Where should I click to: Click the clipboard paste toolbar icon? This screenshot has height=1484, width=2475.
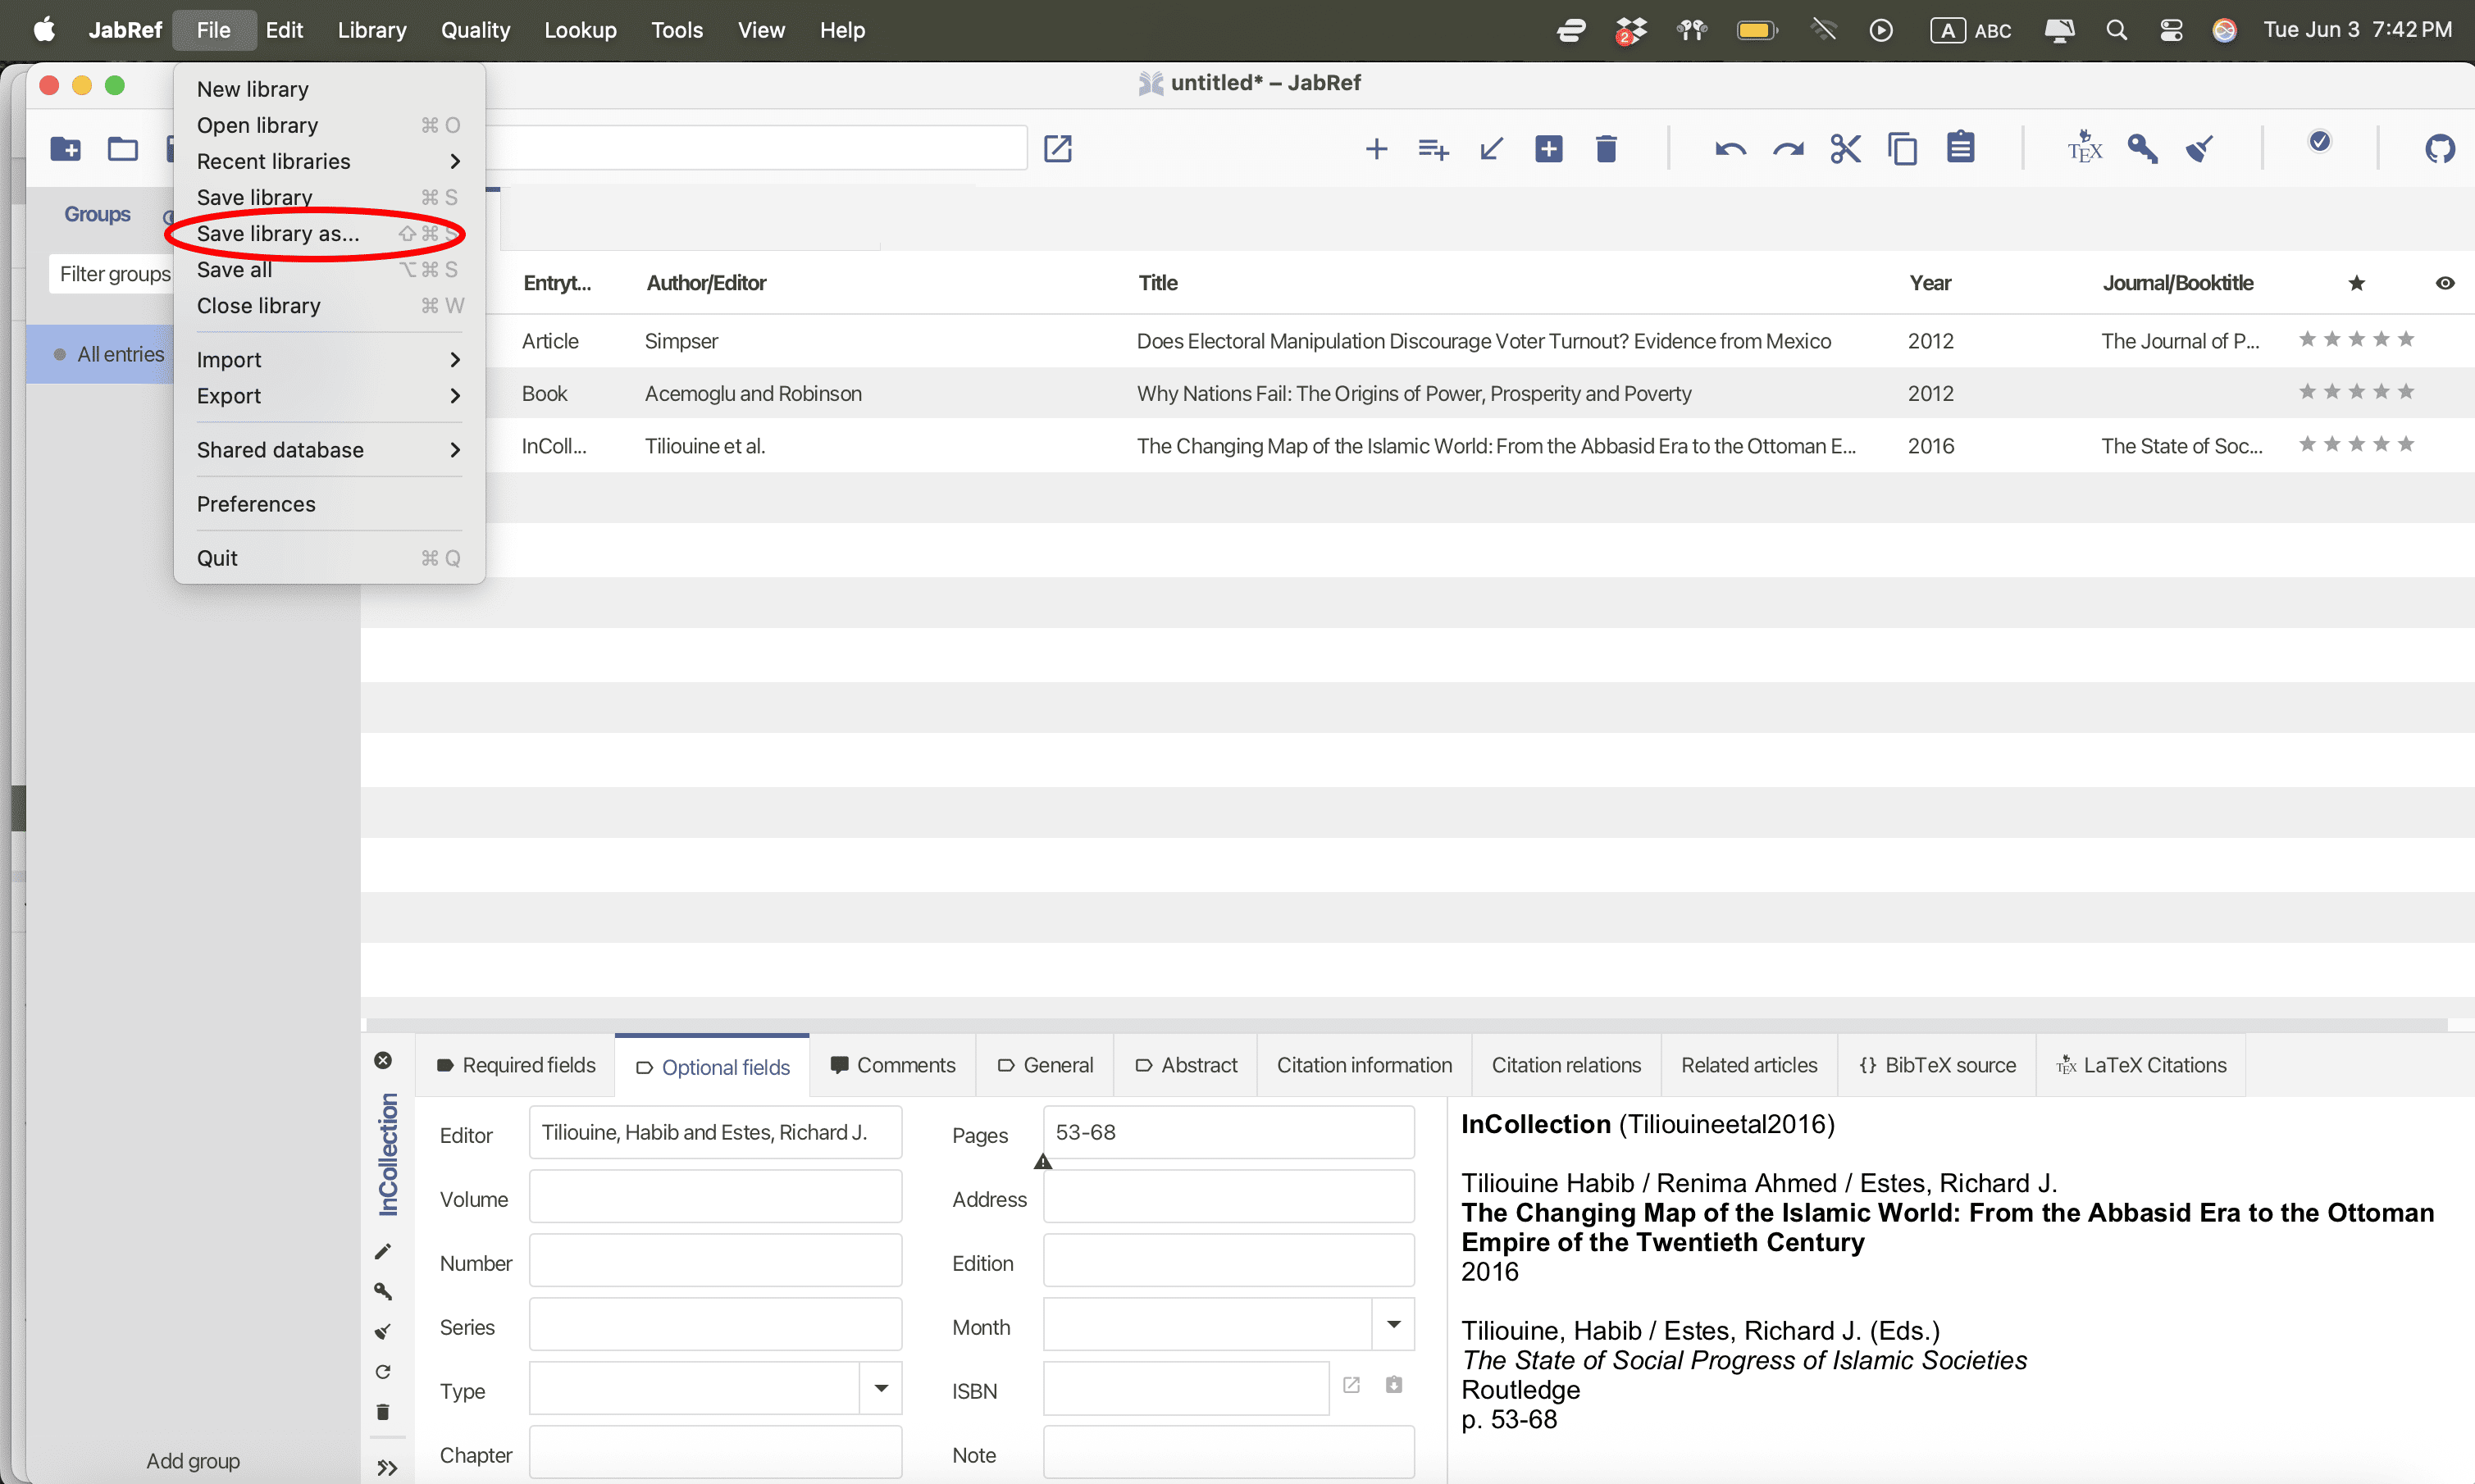point(1960,148)
